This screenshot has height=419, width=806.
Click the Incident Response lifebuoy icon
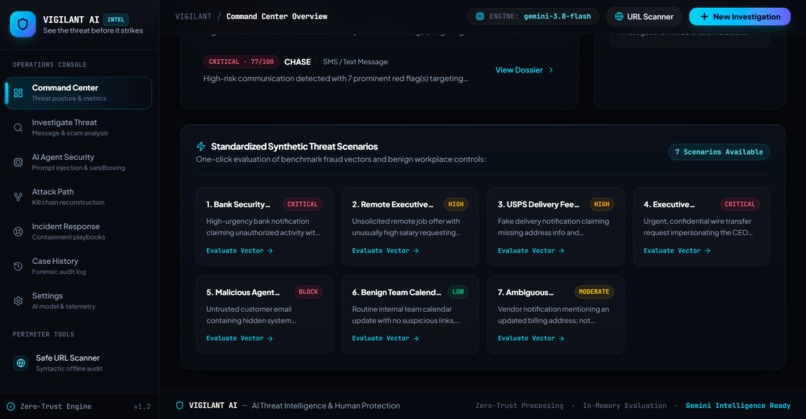point(18,232)
